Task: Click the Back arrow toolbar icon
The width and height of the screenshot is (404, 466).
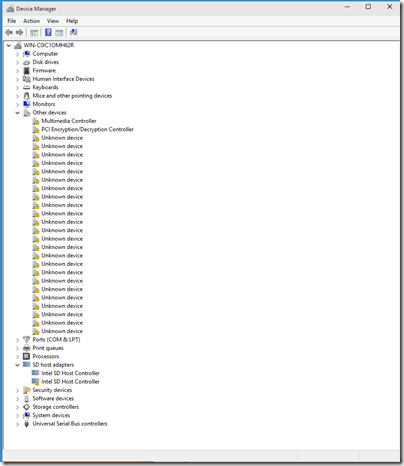Action: pyautogui.click(x=9, y=32)
